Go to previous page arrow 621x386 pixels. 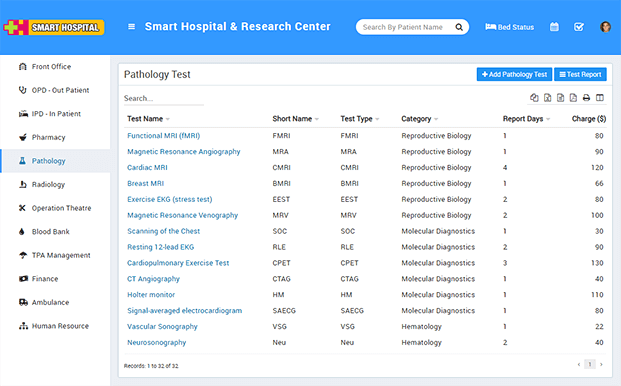(x=579, y=364)
